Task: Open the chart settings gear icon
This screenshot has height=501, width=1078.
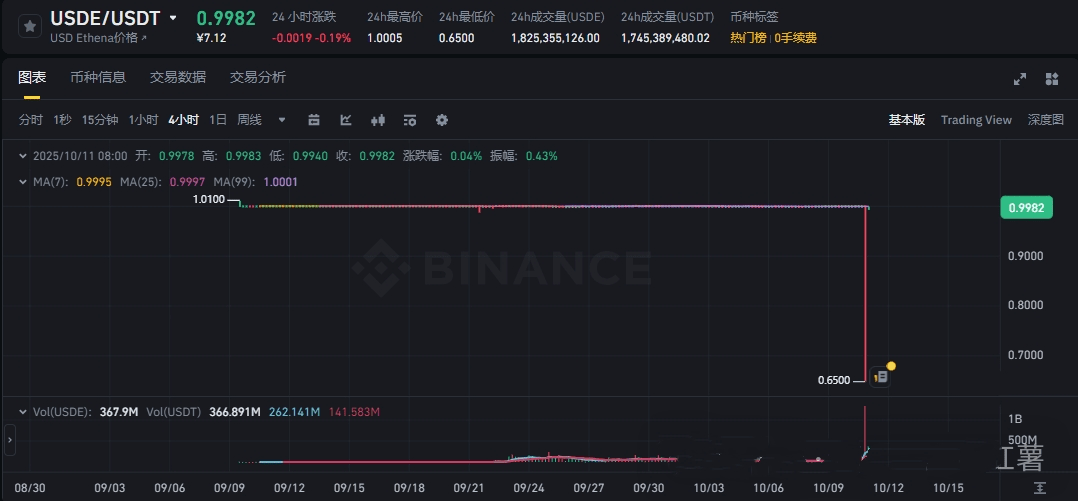Action: click(442, 120)
